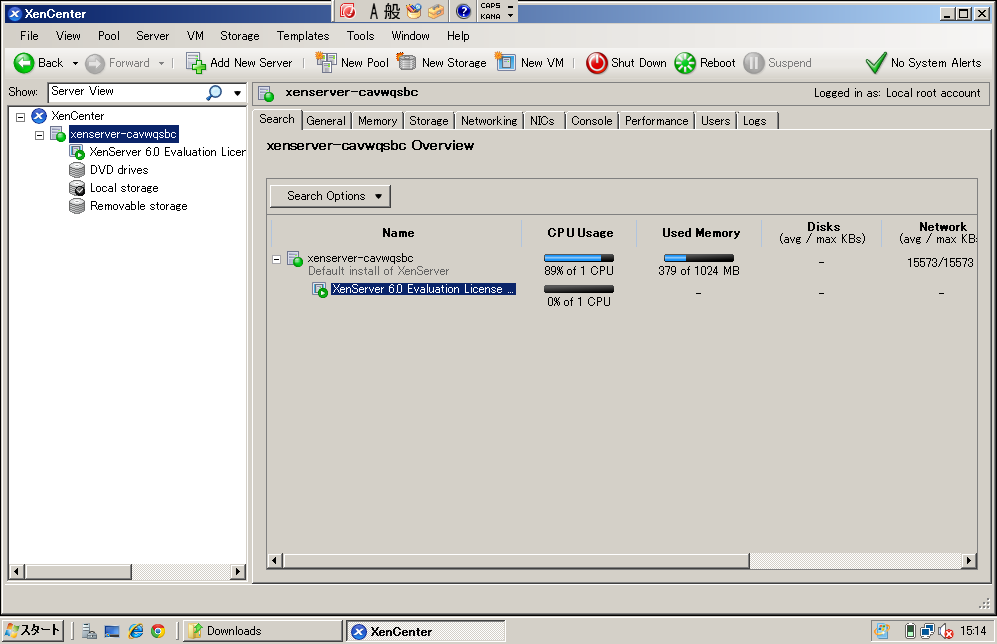Click the red Shut Down icon
The image size is (997, 644).
tap(596, 63)
